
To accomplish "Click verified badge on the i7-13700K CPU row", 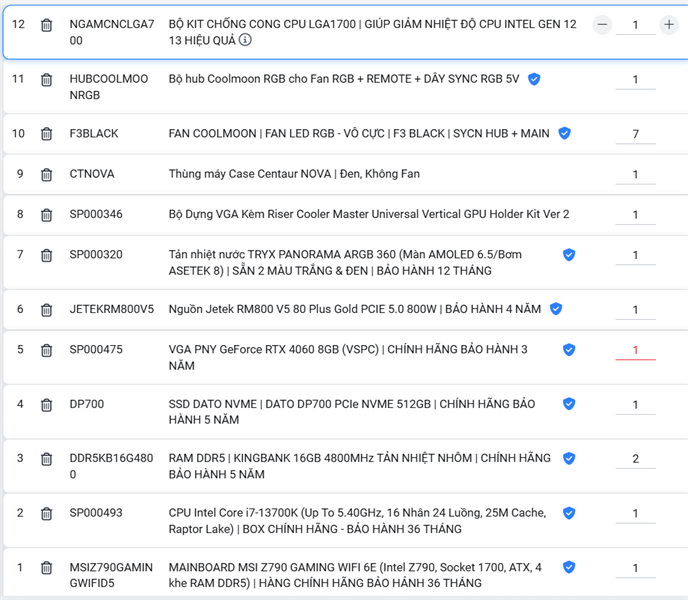I will 569,513.
